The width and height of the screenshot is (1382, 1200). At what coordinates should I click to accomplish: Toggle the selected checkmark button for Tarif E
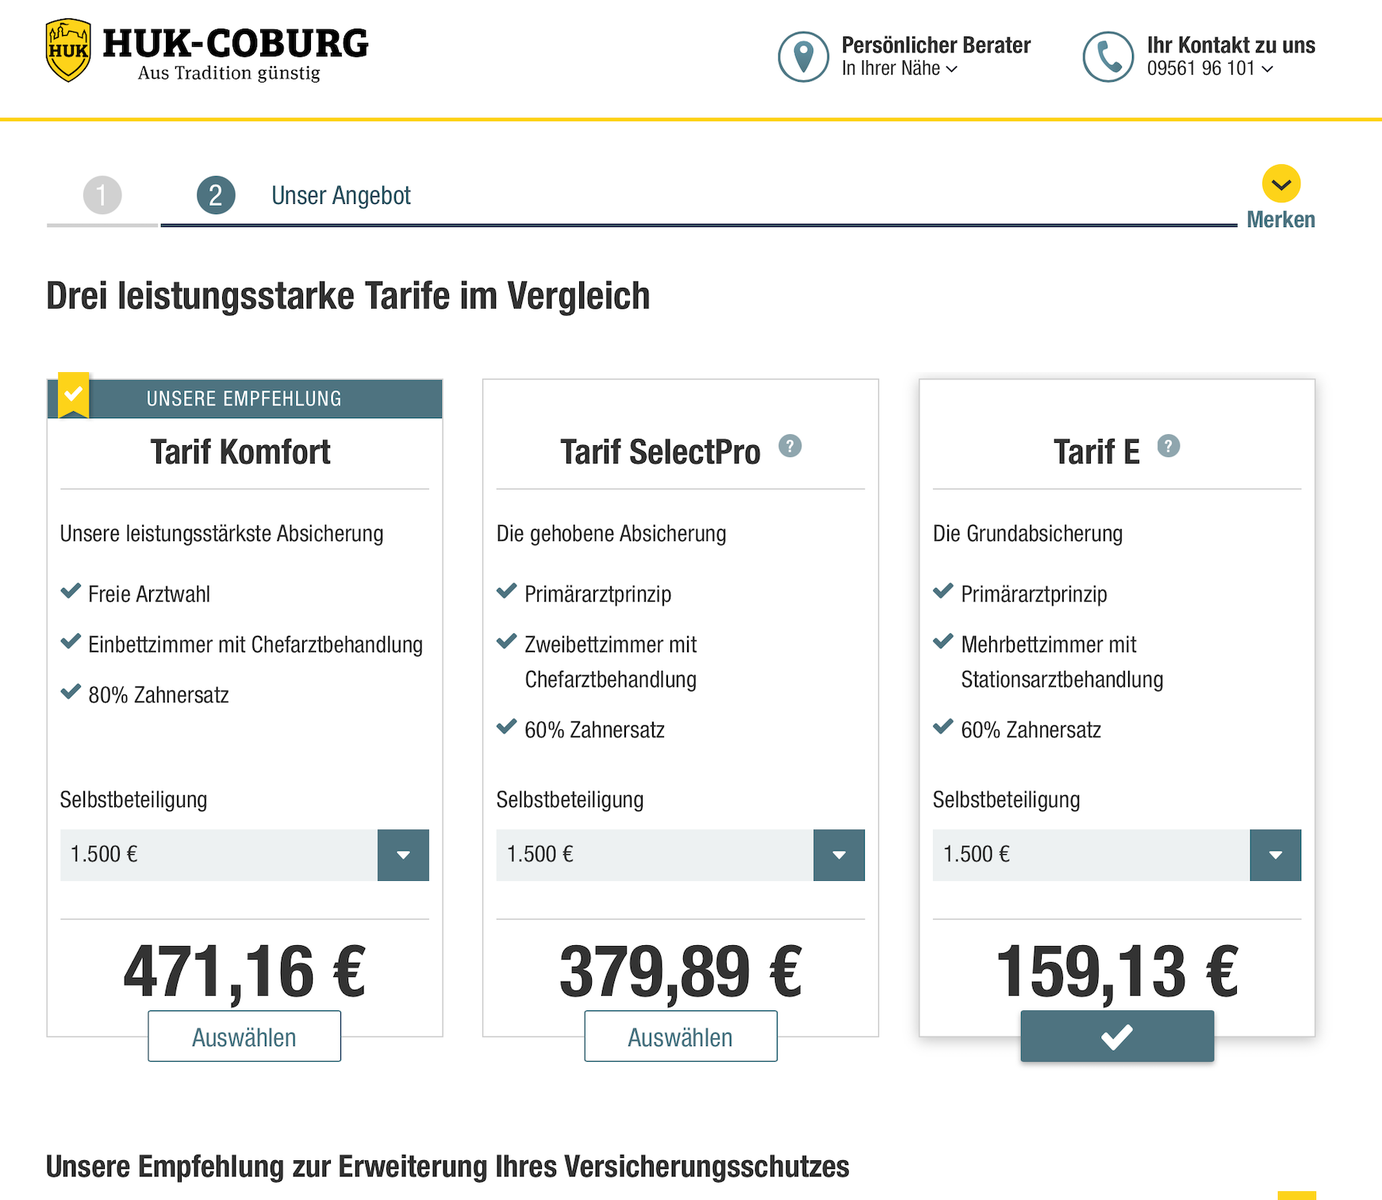click(1117, 1037)
